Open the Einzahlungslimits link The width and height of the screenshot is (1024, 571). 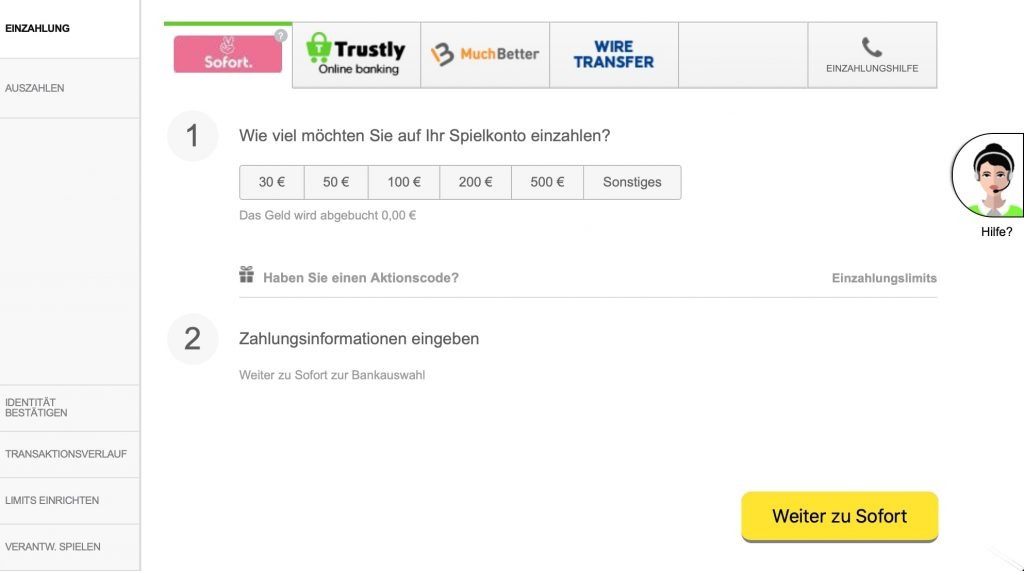pos(884,278)
